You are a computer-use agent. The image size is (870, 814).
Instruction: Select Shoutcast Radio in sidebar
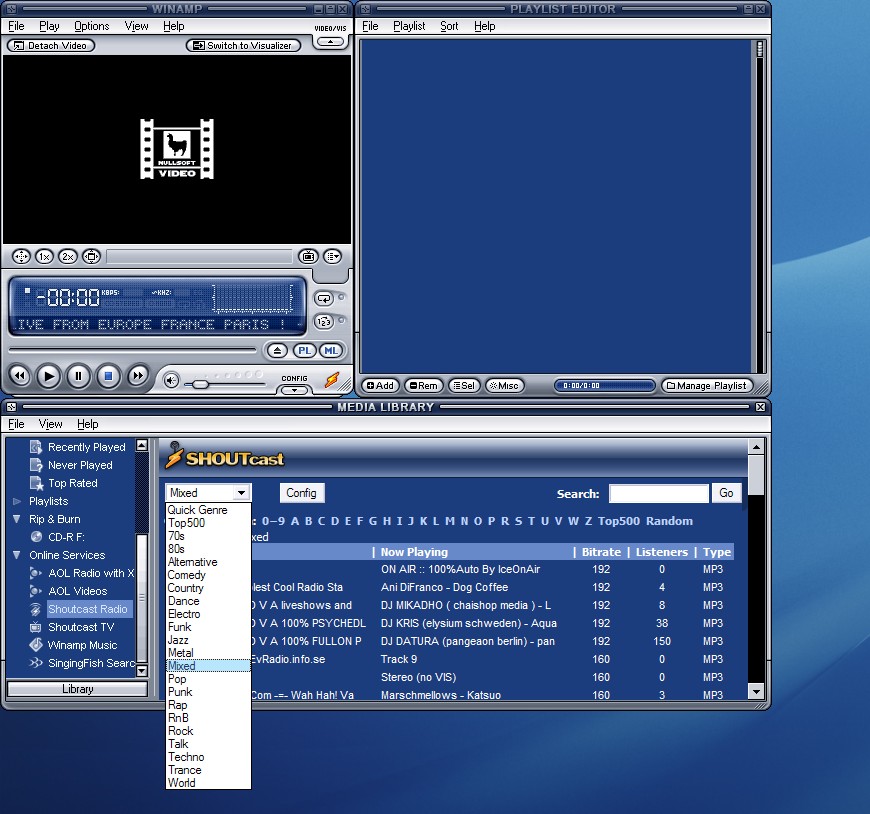88,609
